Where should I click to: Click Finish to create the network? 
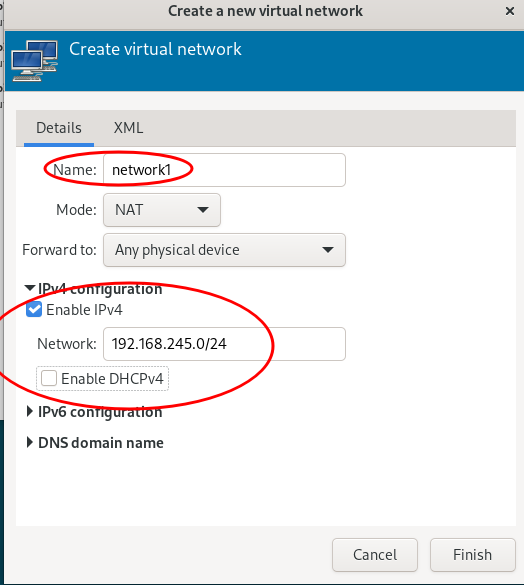coord(472,555)
